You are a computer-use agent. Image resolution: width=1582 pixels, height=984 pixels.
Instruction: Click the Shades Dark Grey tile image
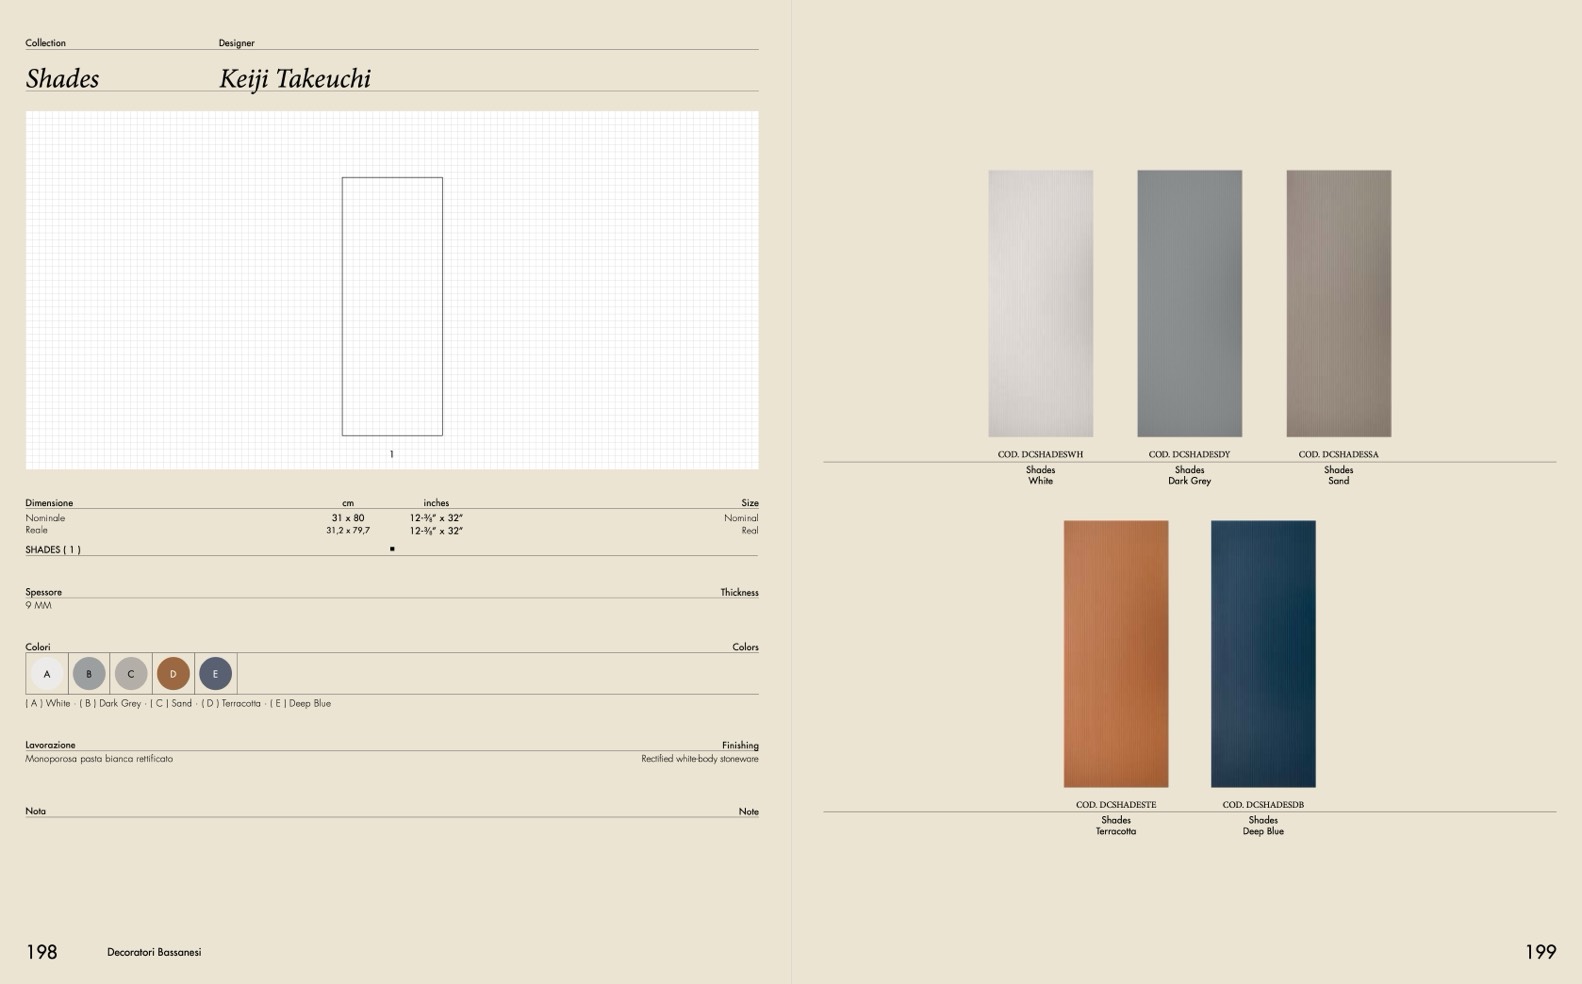click(x=1189, y=303)
